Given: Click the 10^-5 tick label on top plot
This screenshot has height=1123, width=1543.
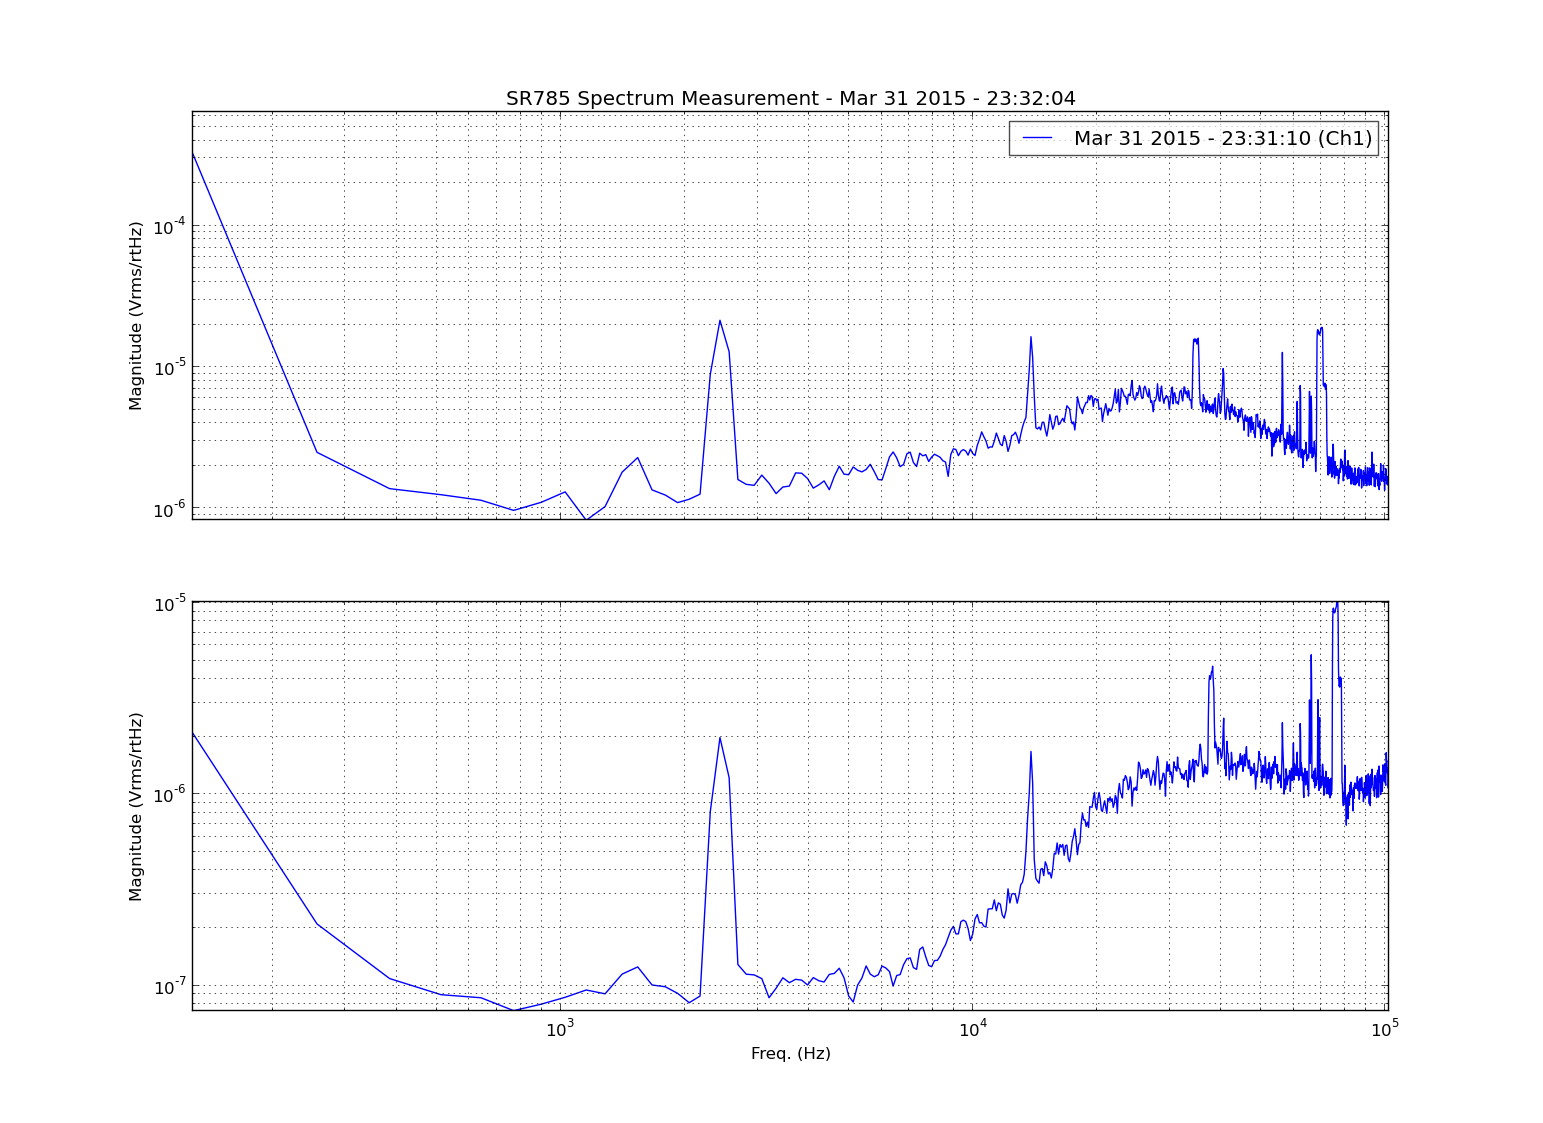Looking at the screenshot, I should tap(169, 366).
